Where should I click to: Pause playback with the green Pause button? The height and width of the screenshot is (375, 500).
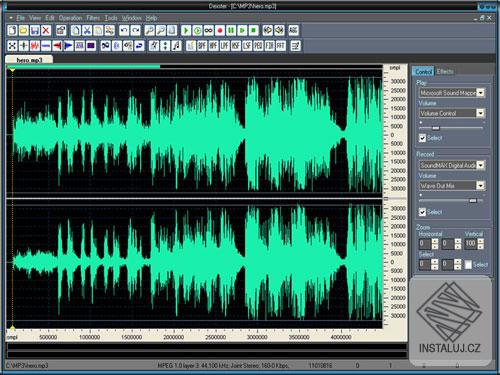(231, 30)
